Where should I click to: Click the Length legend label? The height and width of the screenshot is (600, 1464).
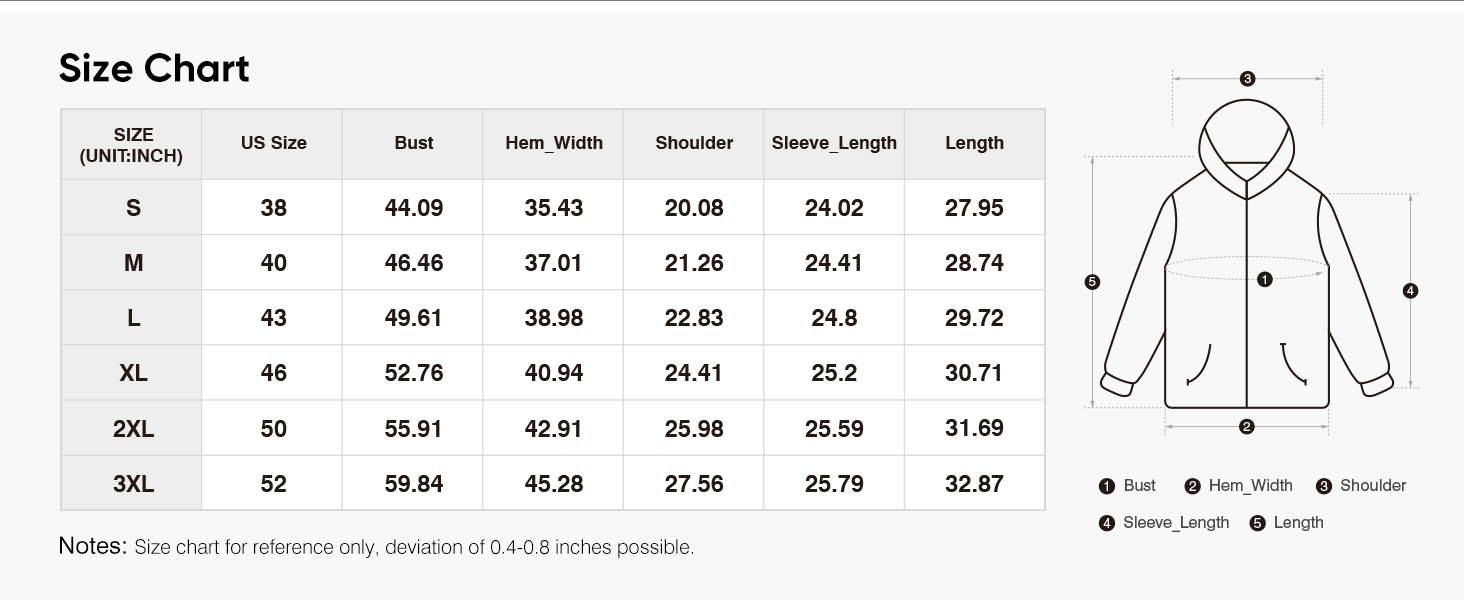(x=1298, y=523)
